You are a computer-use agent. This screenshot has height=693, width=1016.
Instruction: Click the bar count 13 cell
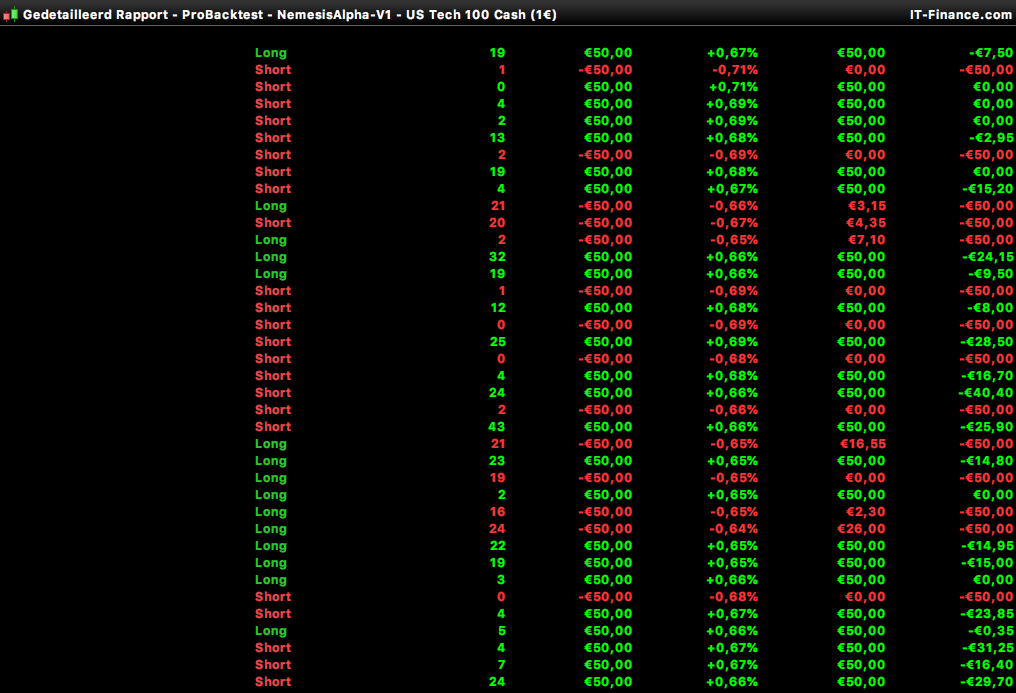497,138
